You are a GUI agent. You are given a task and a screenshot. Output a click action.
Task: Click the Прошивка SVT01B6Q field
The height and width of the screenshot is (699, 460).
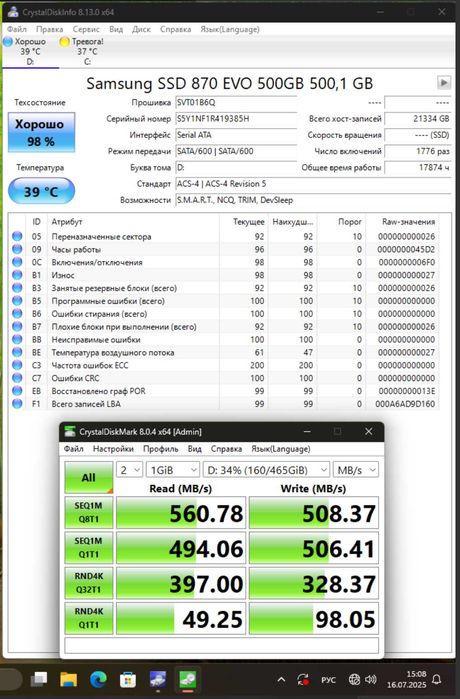[x=236, y=103]
